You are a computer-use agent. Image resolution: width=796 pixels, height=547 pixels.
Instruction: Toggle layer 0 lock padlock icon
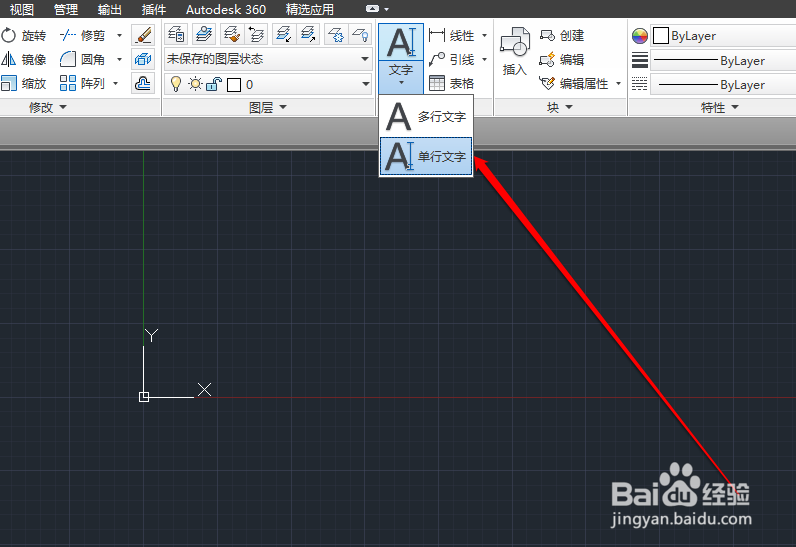(214, 84)
